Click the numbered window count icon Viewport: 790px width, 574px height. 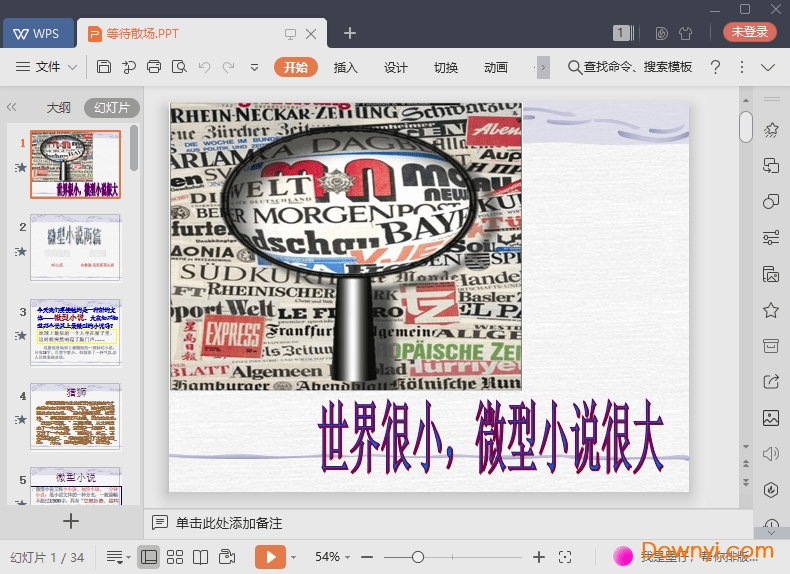tap(623, 33)
